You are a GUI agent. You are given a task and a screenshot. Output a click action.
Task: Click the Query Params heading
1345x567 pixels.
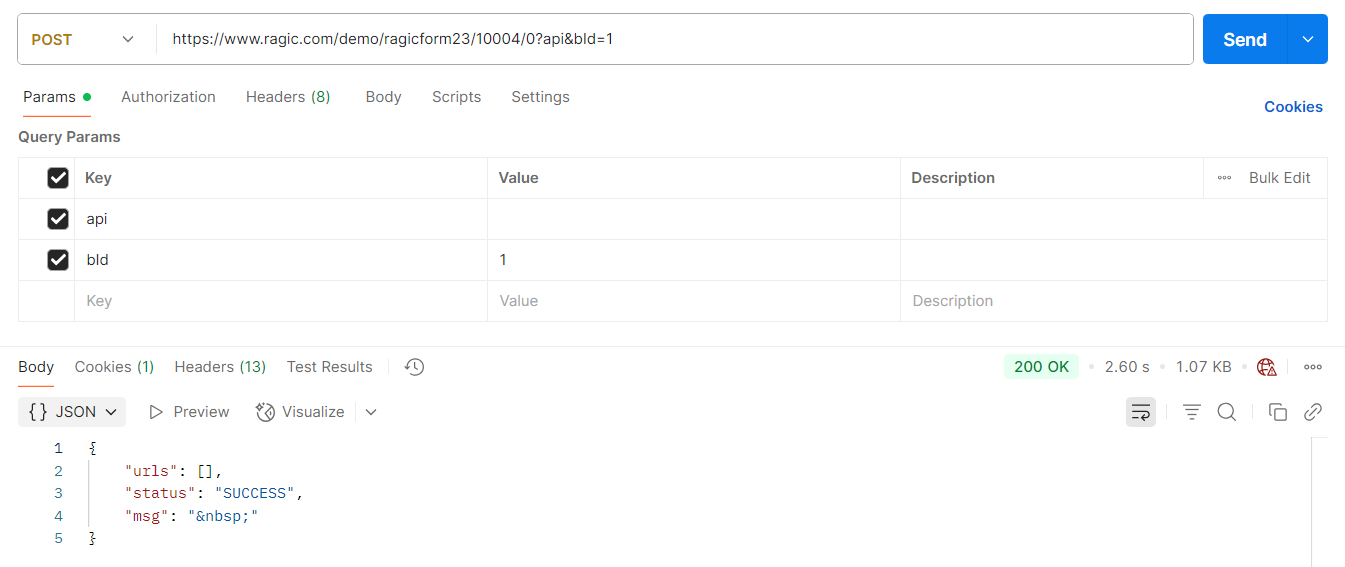pos(69,137)
